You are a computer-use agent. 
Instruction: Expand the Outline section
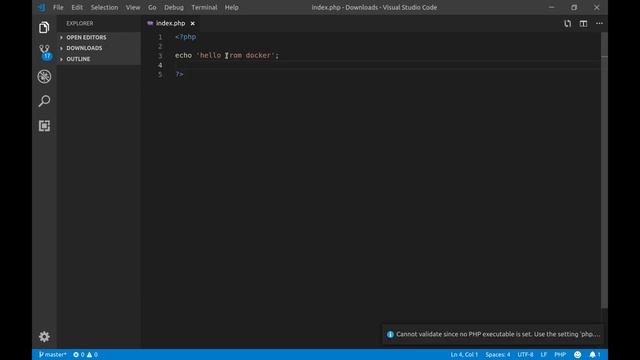78,59
